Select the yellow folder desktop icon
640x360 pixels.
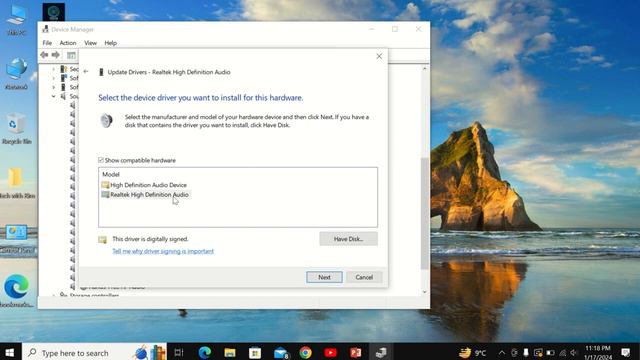click(x=16, y=182)
